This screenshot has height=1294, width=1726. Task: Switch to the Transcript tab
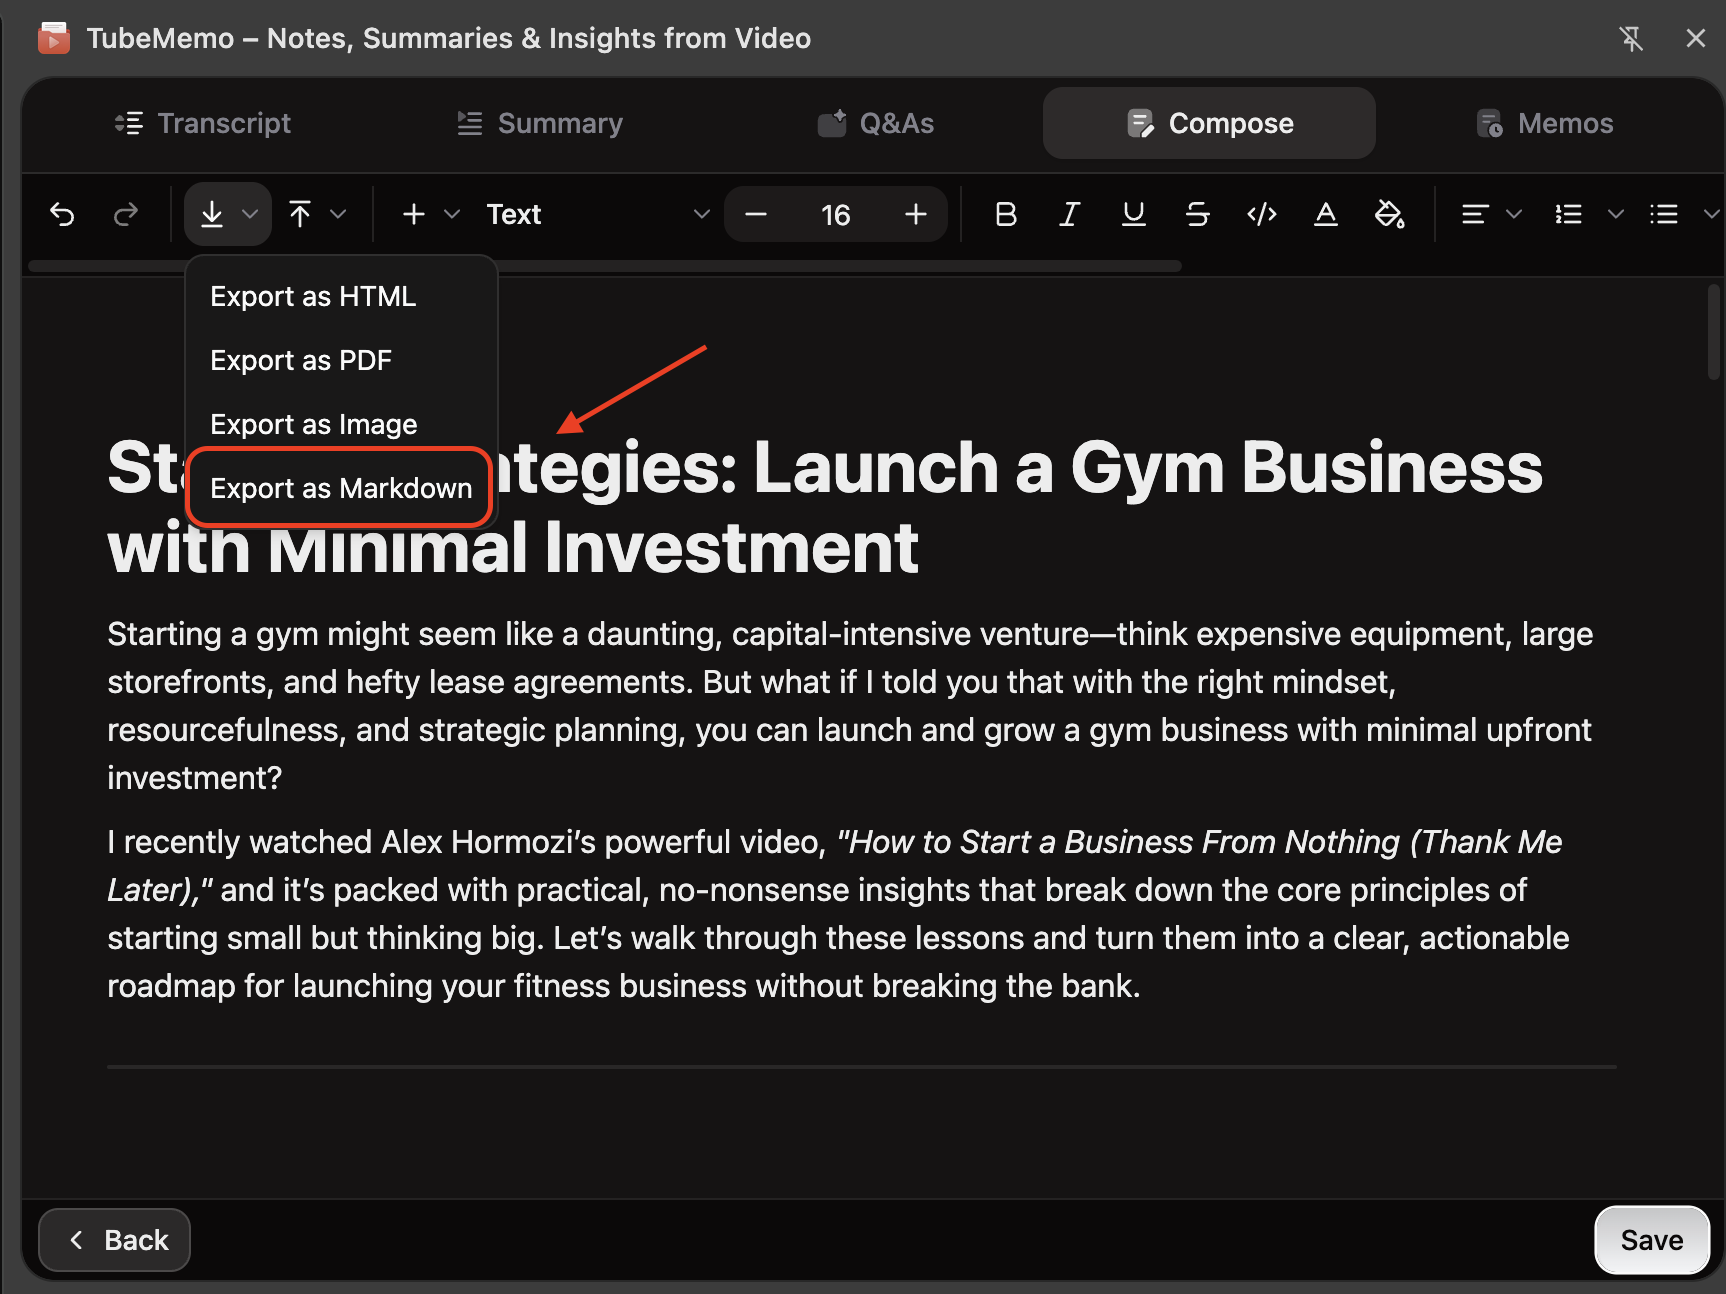pos(202,123)
